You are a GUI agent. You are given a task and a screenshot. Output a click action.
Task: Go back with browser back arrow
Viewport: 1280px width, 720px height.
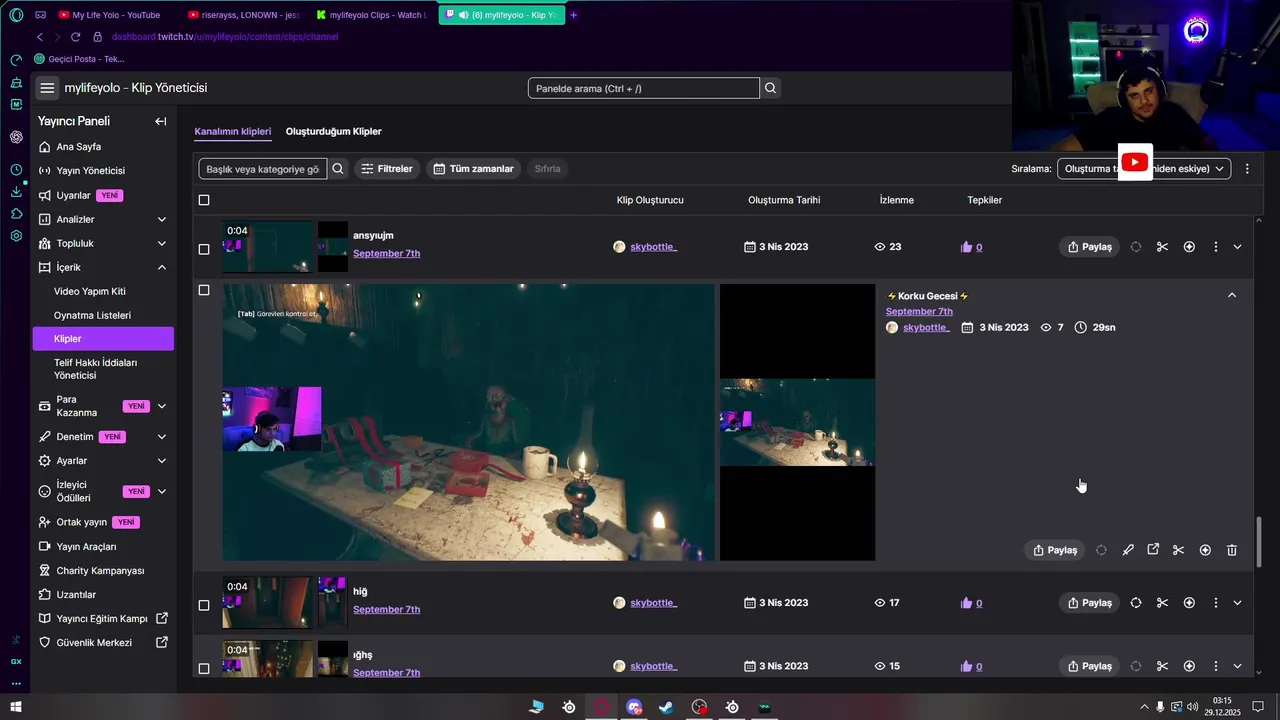pyautogui.click(x=40, y=37)
